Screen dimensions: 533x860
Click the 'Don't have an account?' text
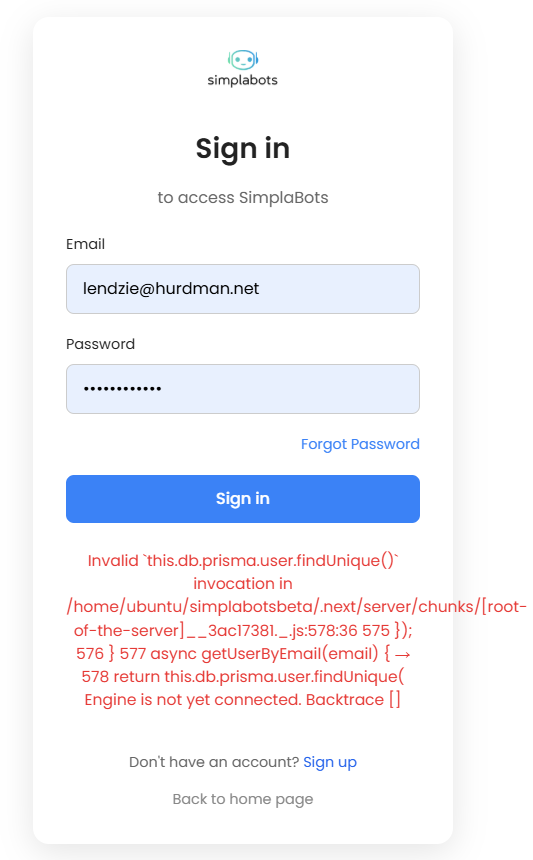214,762
